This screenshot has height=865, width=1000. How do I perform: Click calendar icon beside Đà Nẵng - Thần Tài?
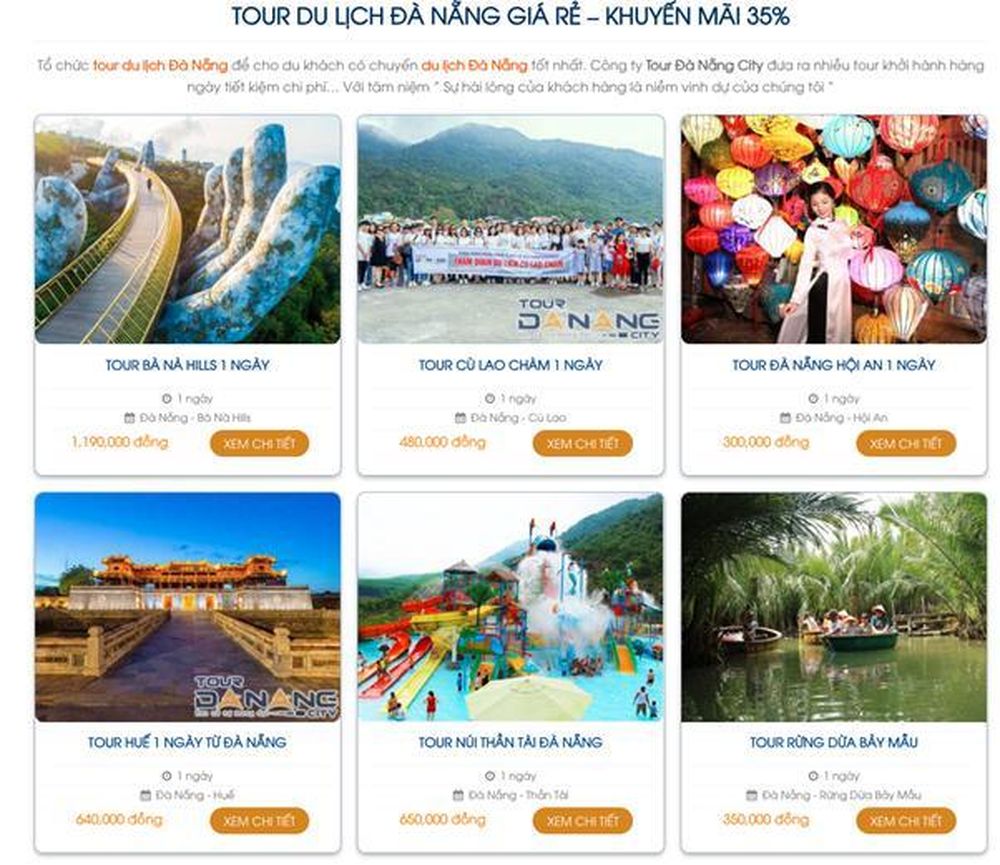click(x=458, y=795)
